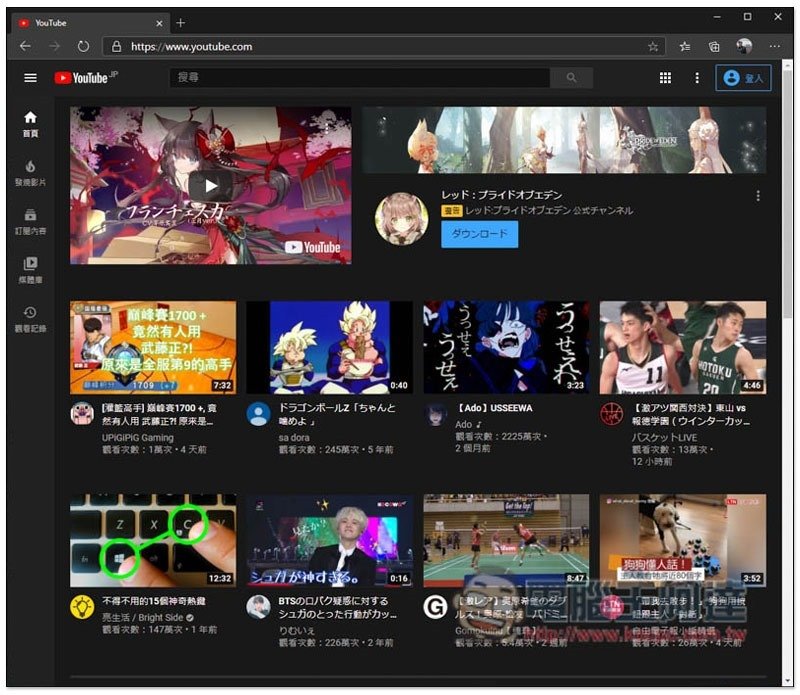This screenshot has height=695, width=800.
Task: Open the hamburger guide menu
Action: pos(30,78)
